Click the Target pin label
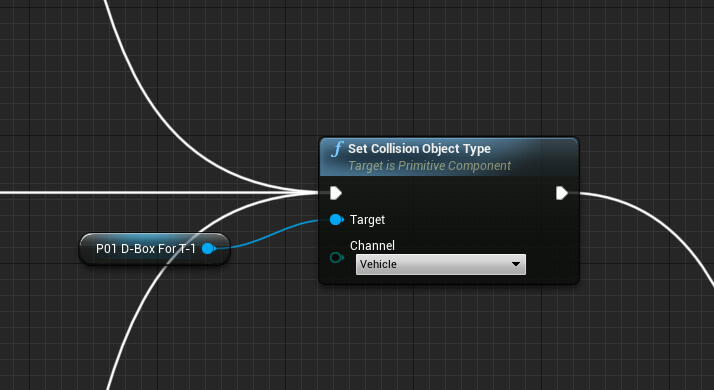 pos(367,220)
